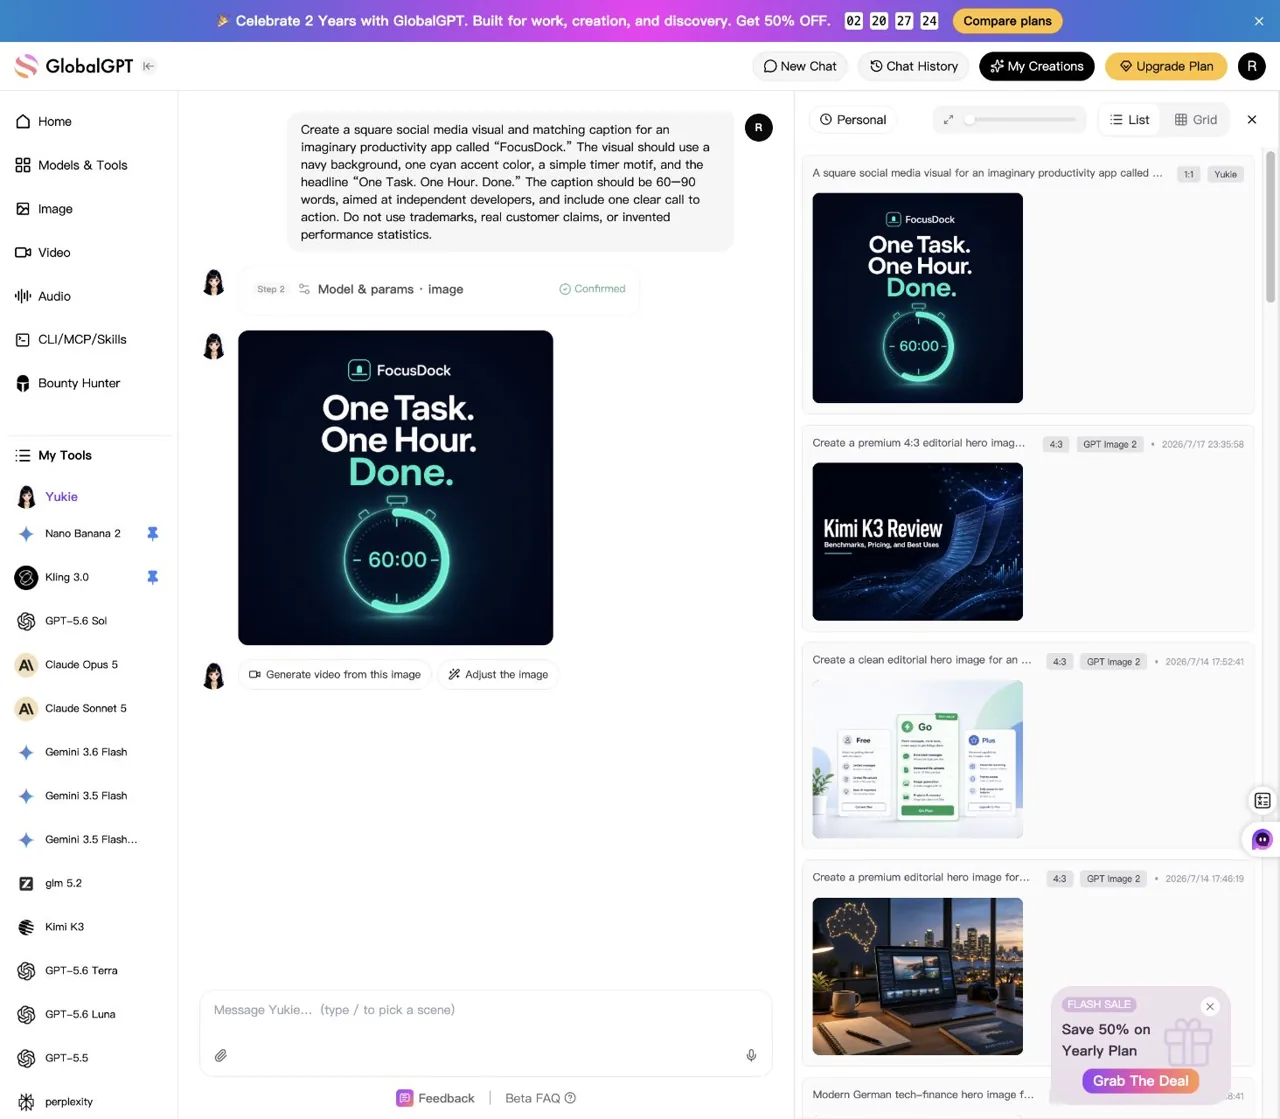The height and width of the screenshot is (1119, 1280).
Task: Open purple chat assistant icon
Action: pos(1262,840)
